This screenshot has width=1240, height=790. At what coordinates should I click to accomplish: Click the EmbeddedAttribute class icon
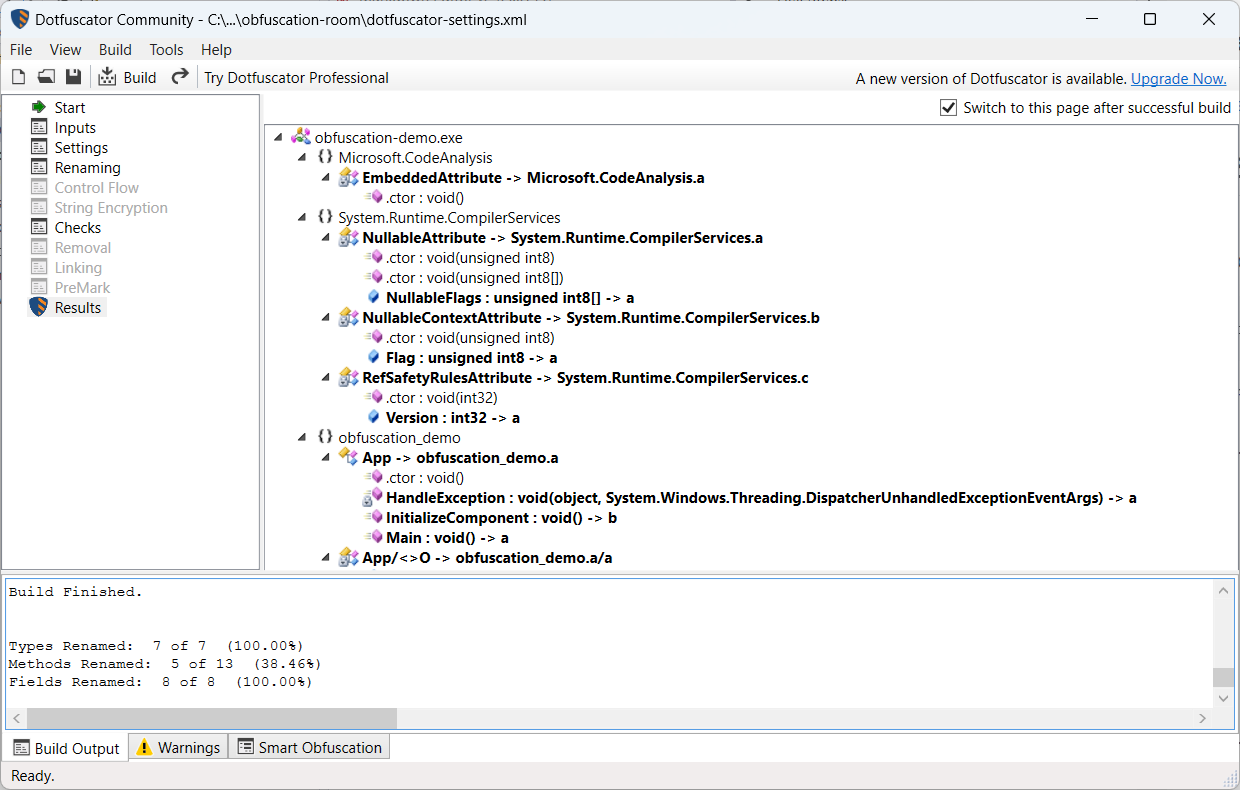click(348, 177)
